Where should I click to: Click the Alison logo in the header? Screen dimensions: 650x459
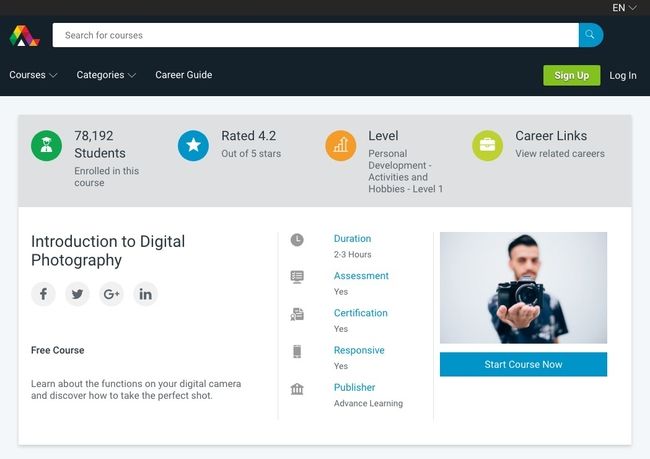24,35
